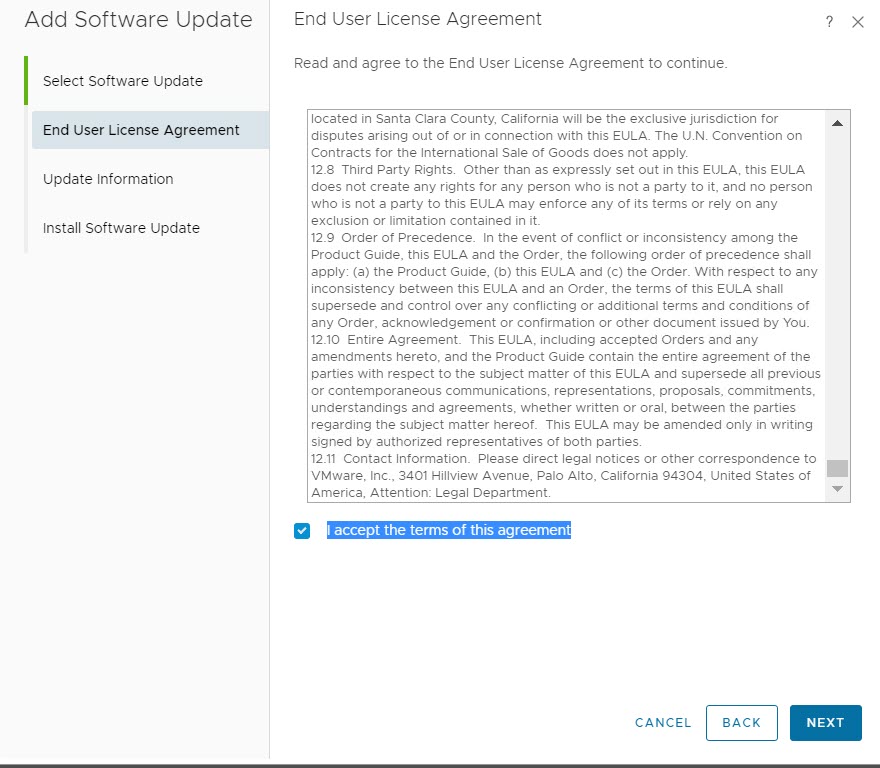
Task: Close the Add Software Update dialog
Action: [x=857, y=23]
